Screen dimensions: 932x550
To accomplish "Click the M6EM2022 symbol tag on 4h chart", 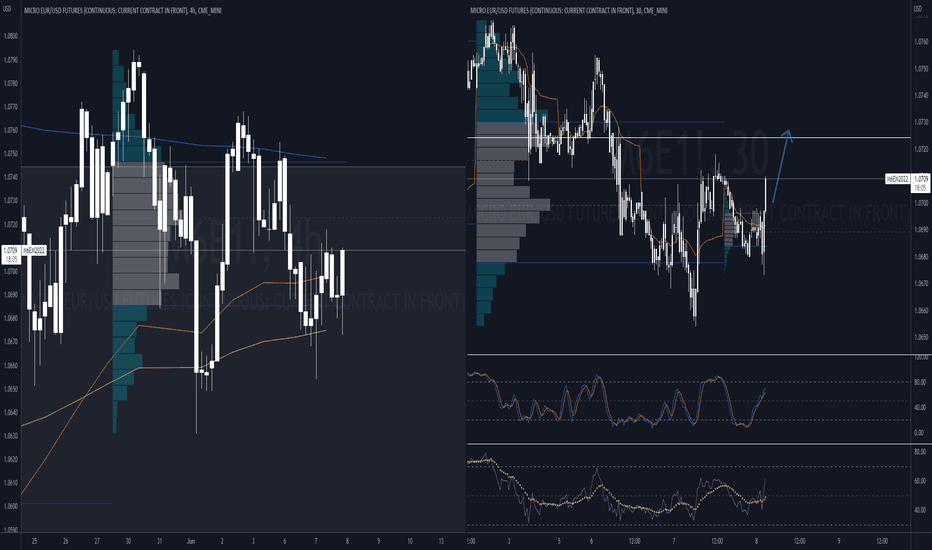I will (x=34, y=251).
